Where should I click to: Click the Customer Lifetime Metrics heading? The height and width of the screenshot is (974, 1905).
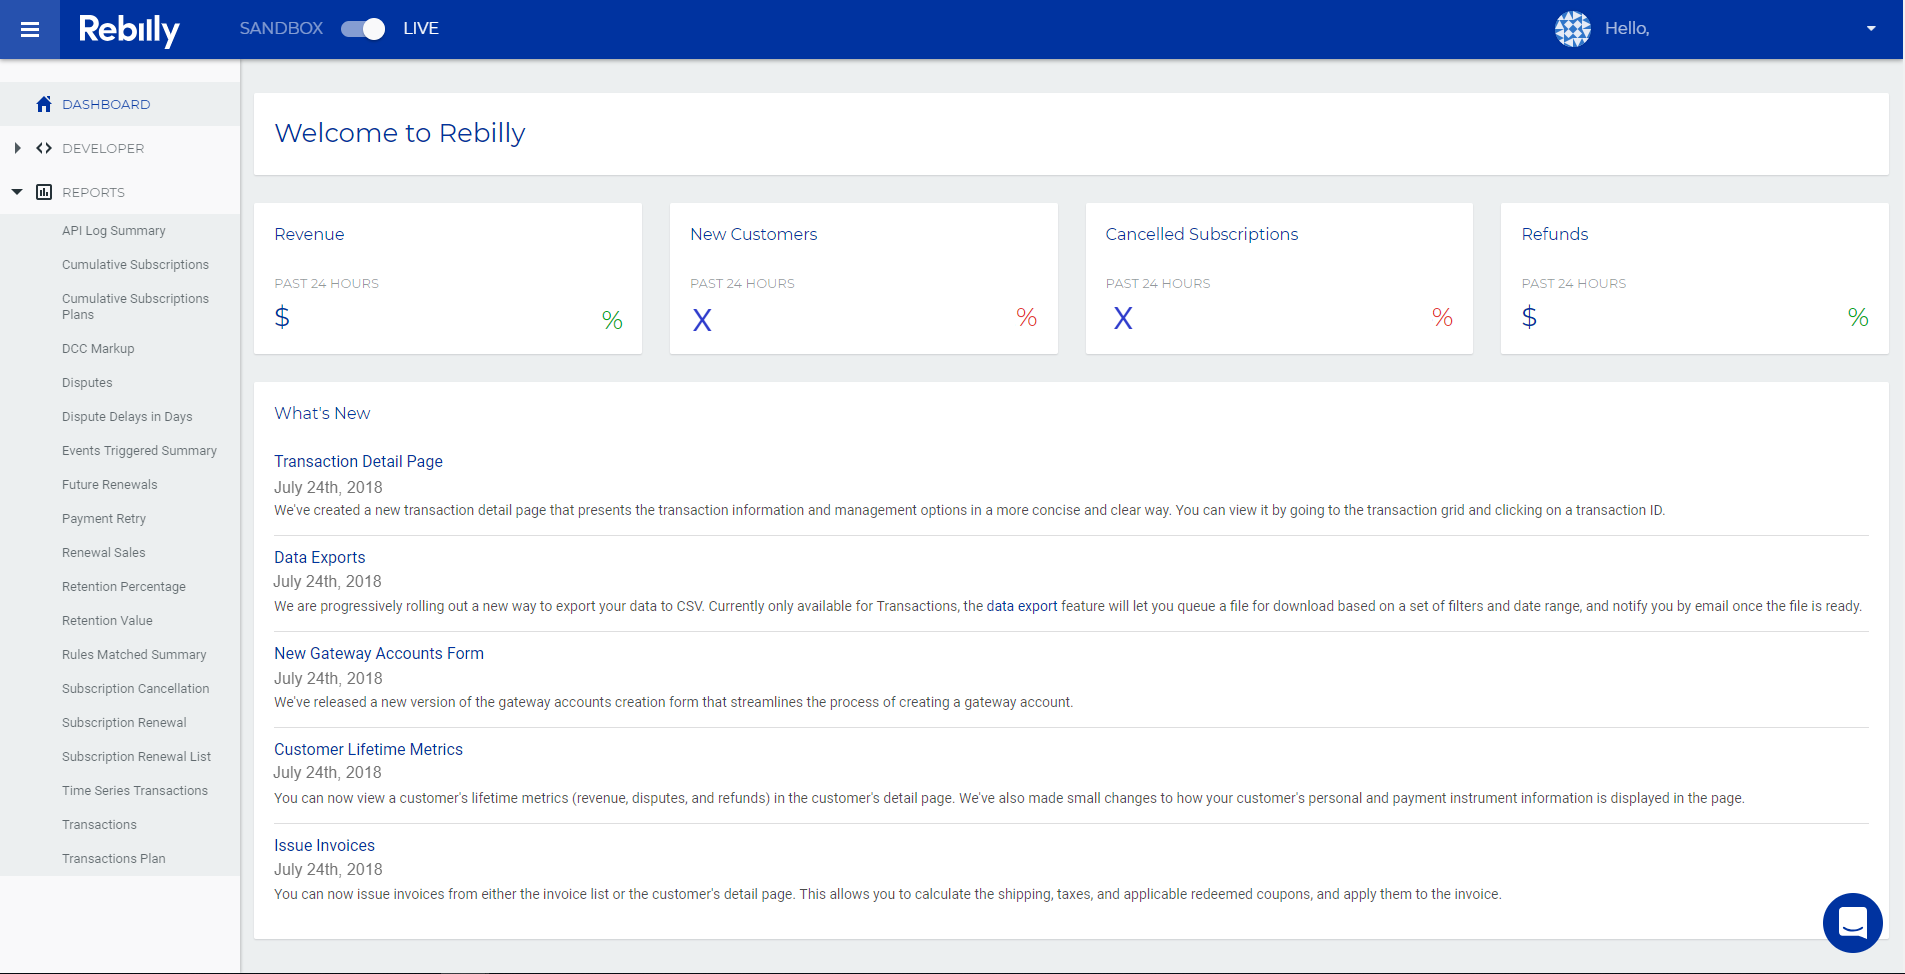368,749
